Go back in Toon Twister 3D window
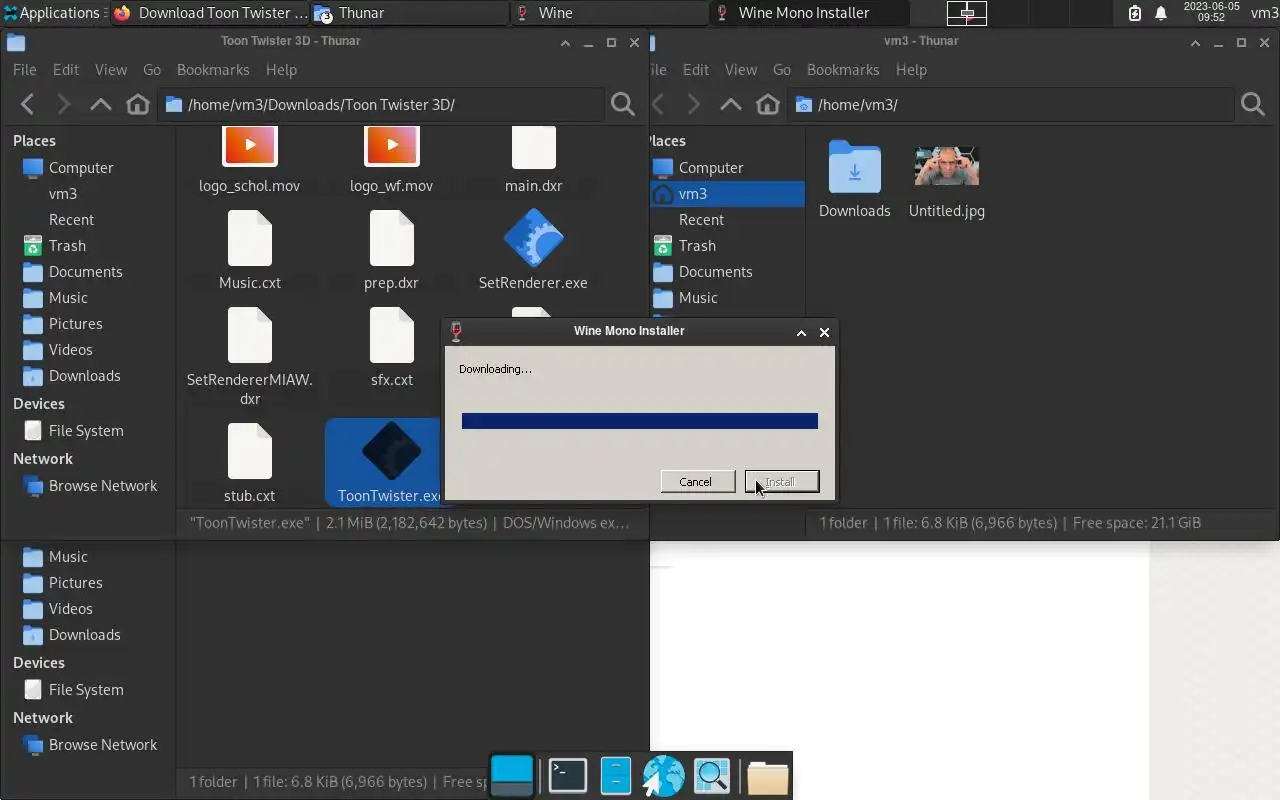The image size is (1280, 800). coord(28,104)
